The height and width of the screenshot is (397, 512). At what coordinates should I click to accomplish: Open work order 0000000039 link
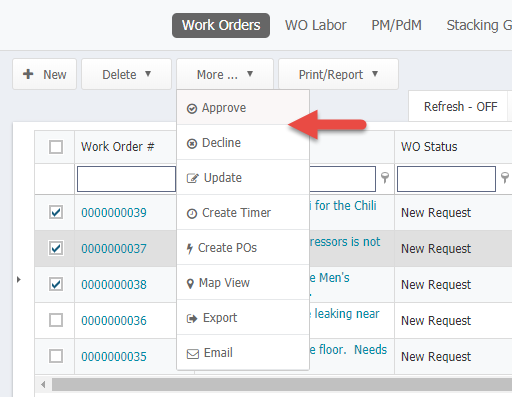click(114, 213)
